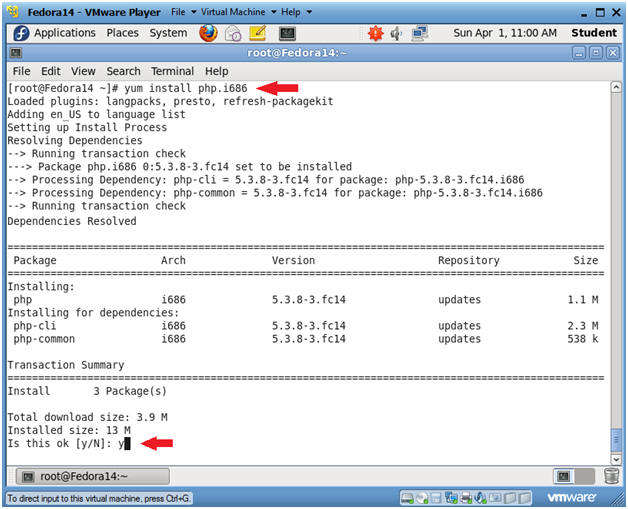The image size is (628, 509).
Task: Switch to the first workspace in switcher
Action: click(x=564, y=476)
